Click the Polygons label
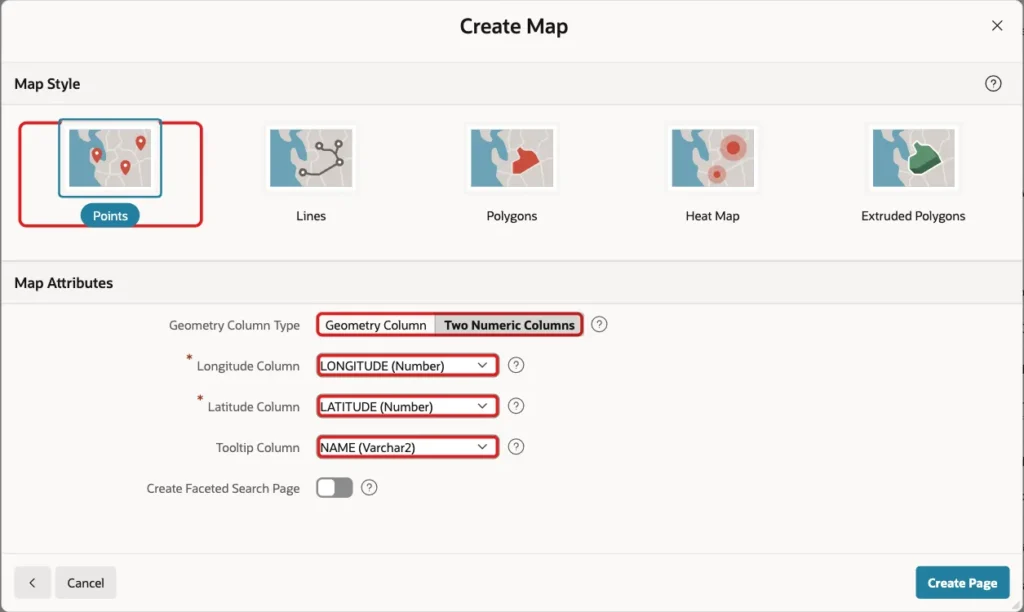The height and width of the screenshot is (612, 1024). point(512,216)
